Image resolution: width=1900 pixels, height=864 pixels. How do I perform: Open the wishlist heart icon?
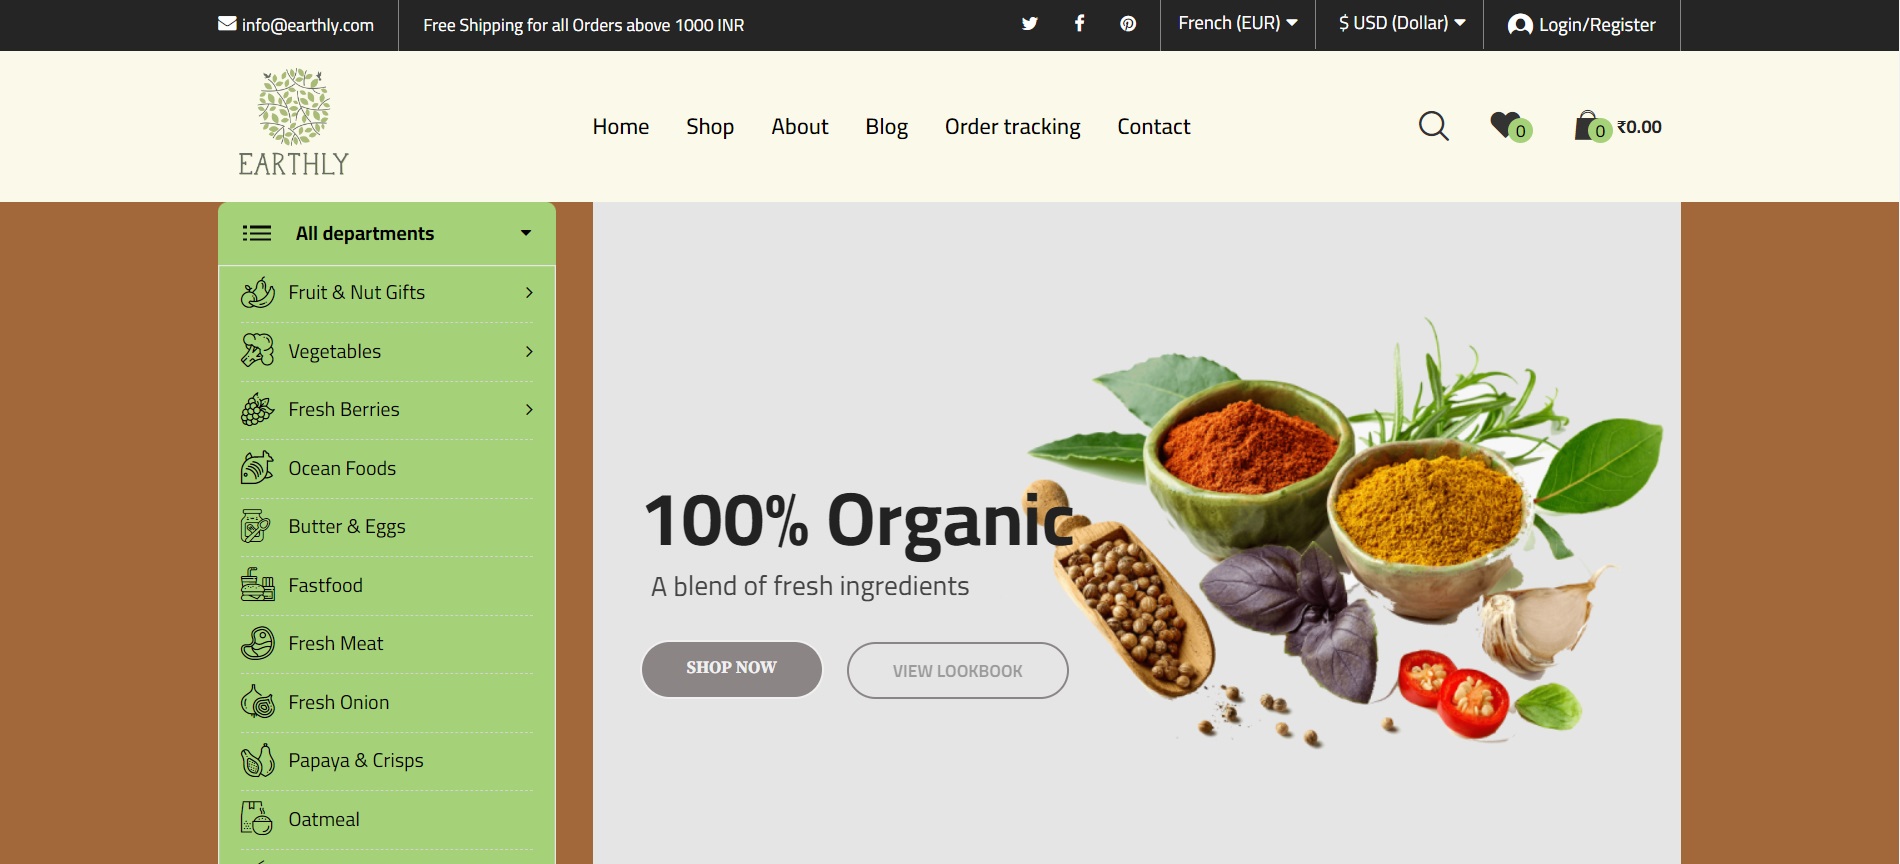coord(1508,126)
